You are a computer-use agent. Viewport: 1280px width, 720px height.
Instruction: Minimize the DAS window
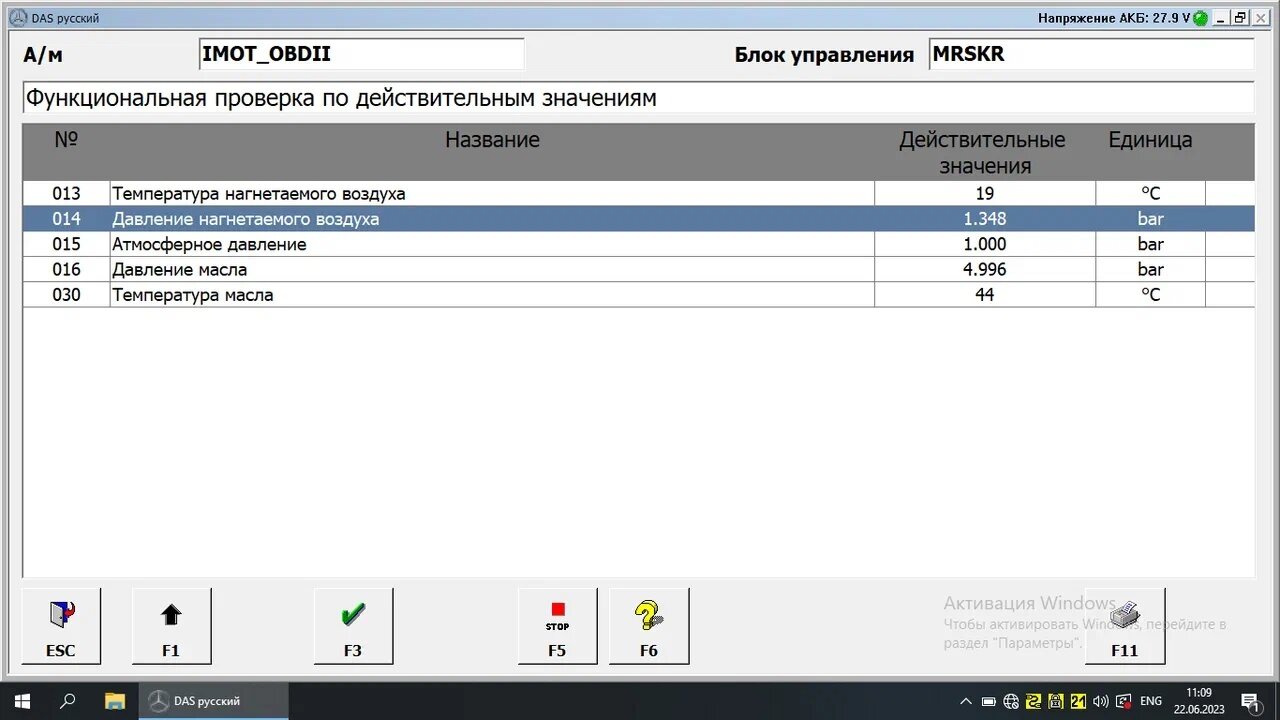1221,18
